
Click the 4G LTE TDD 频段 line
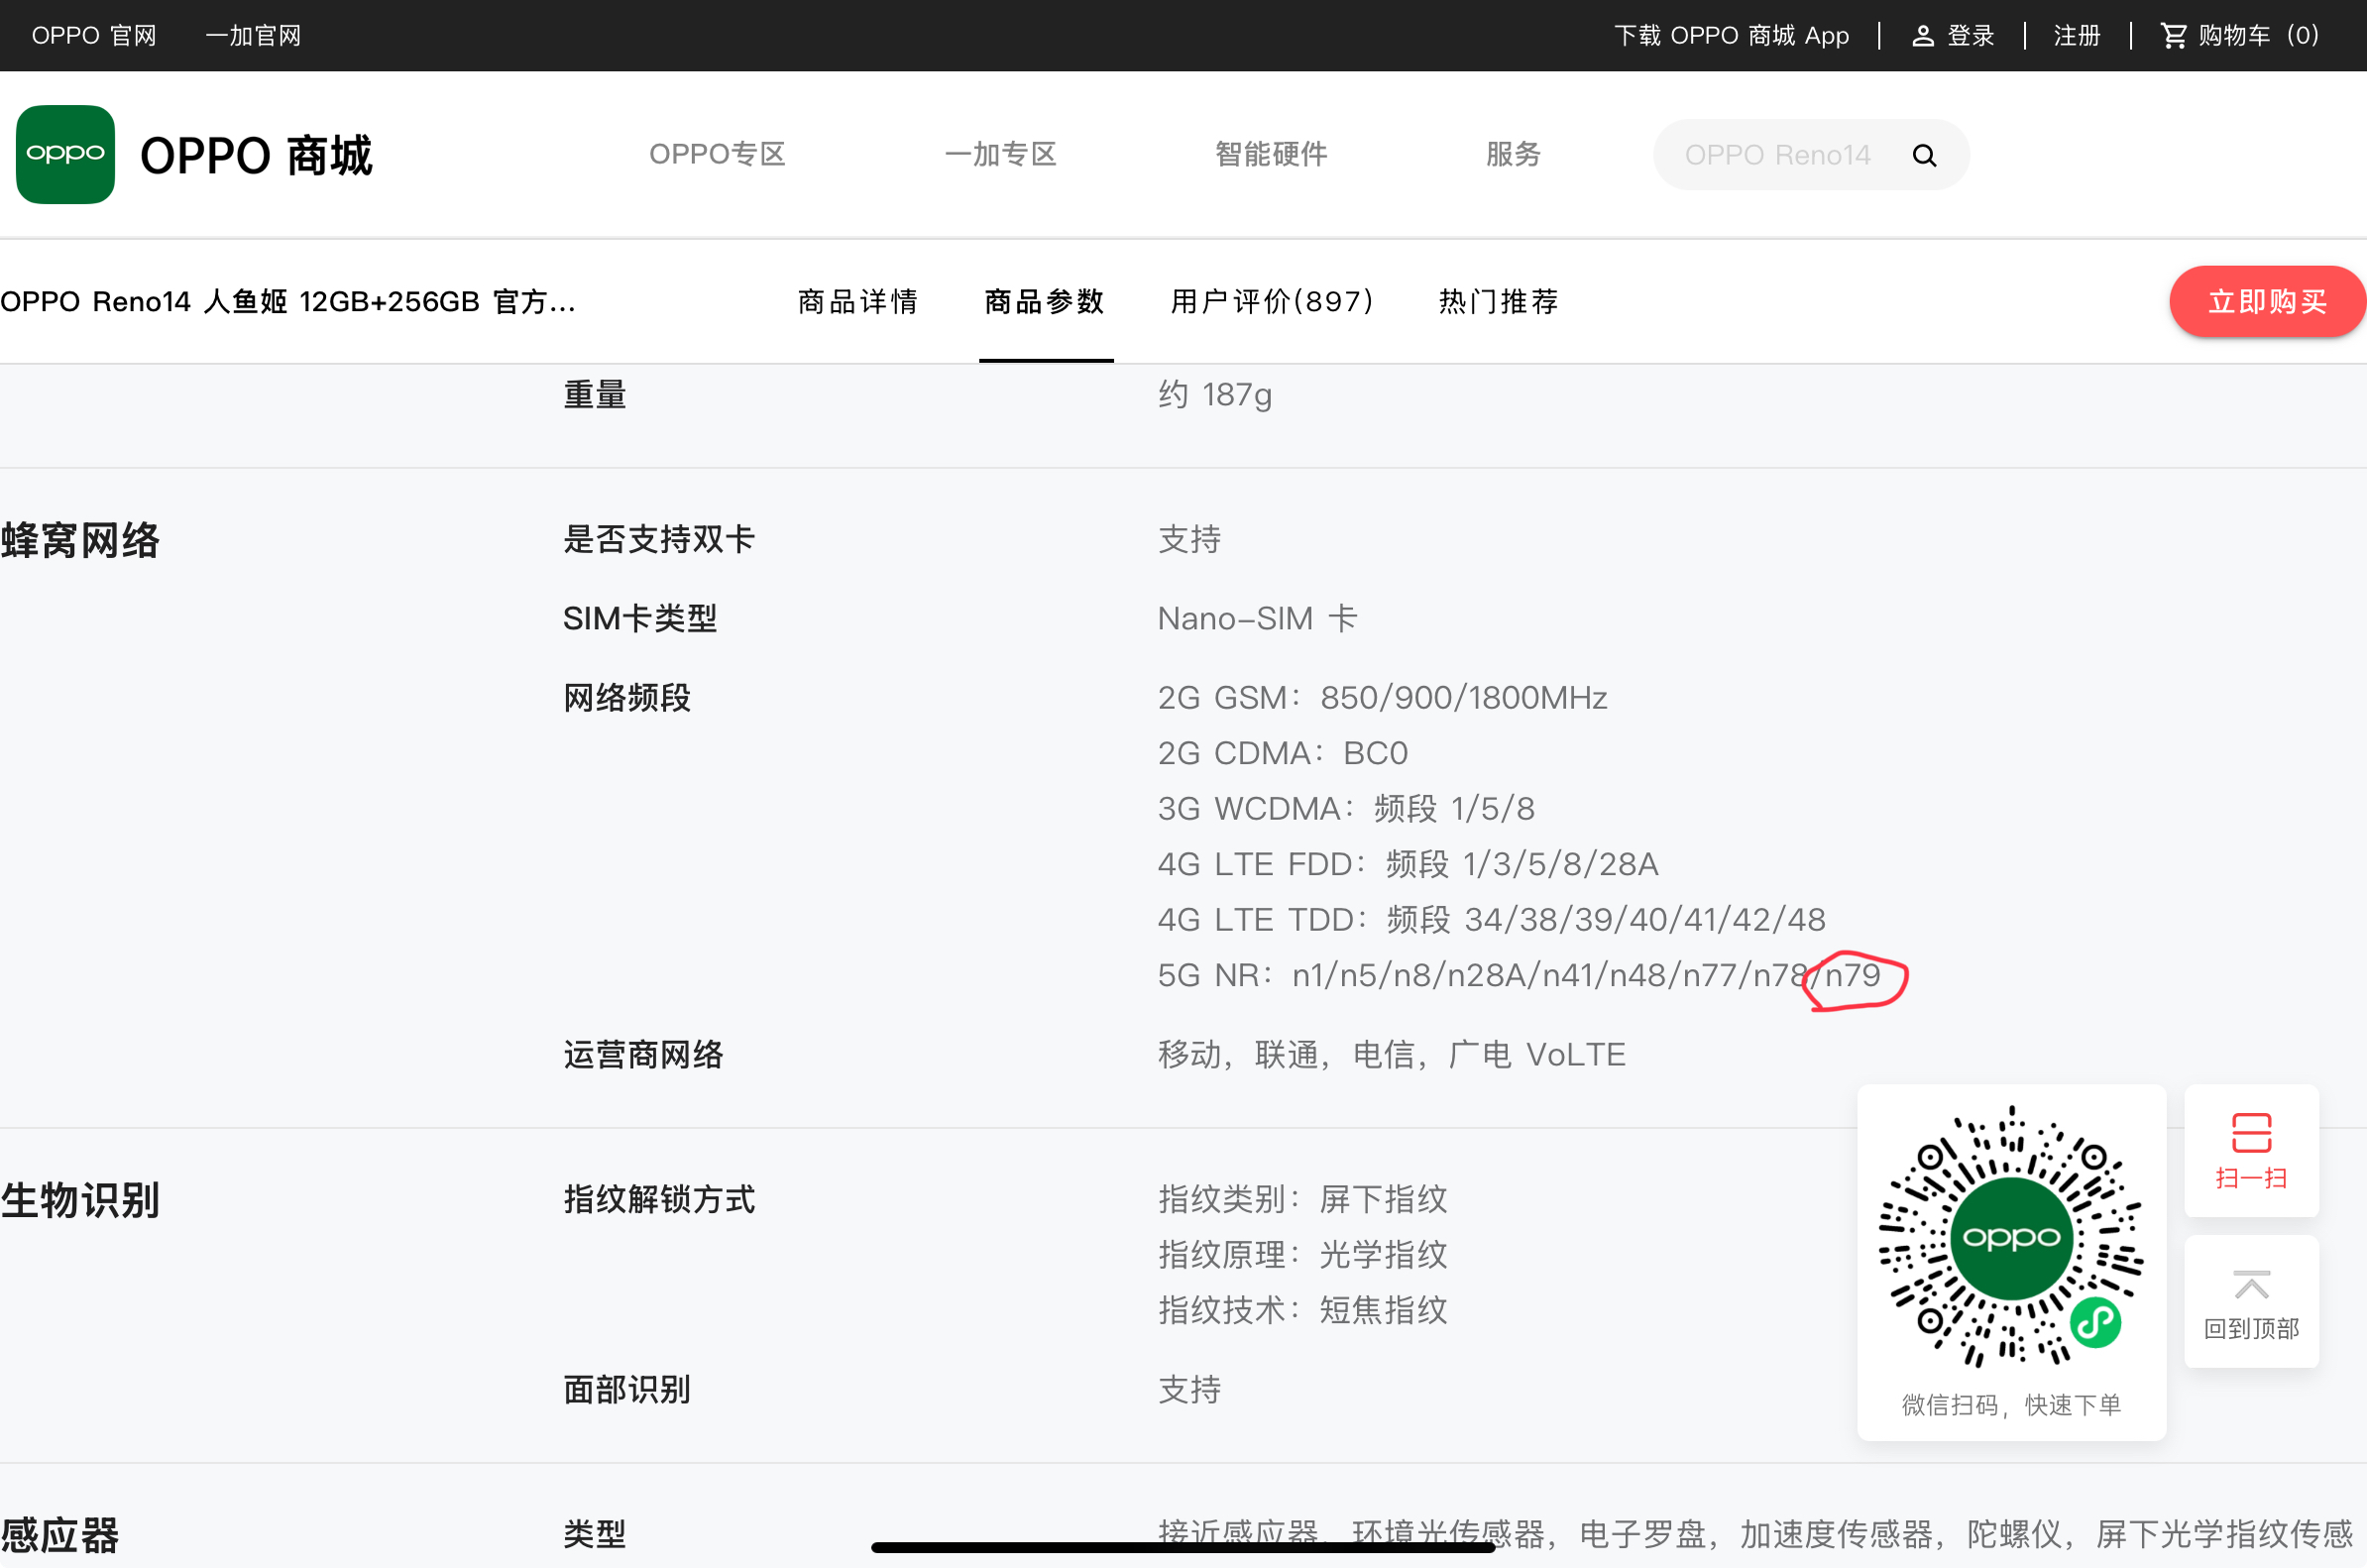click(x=1492, y=920)
